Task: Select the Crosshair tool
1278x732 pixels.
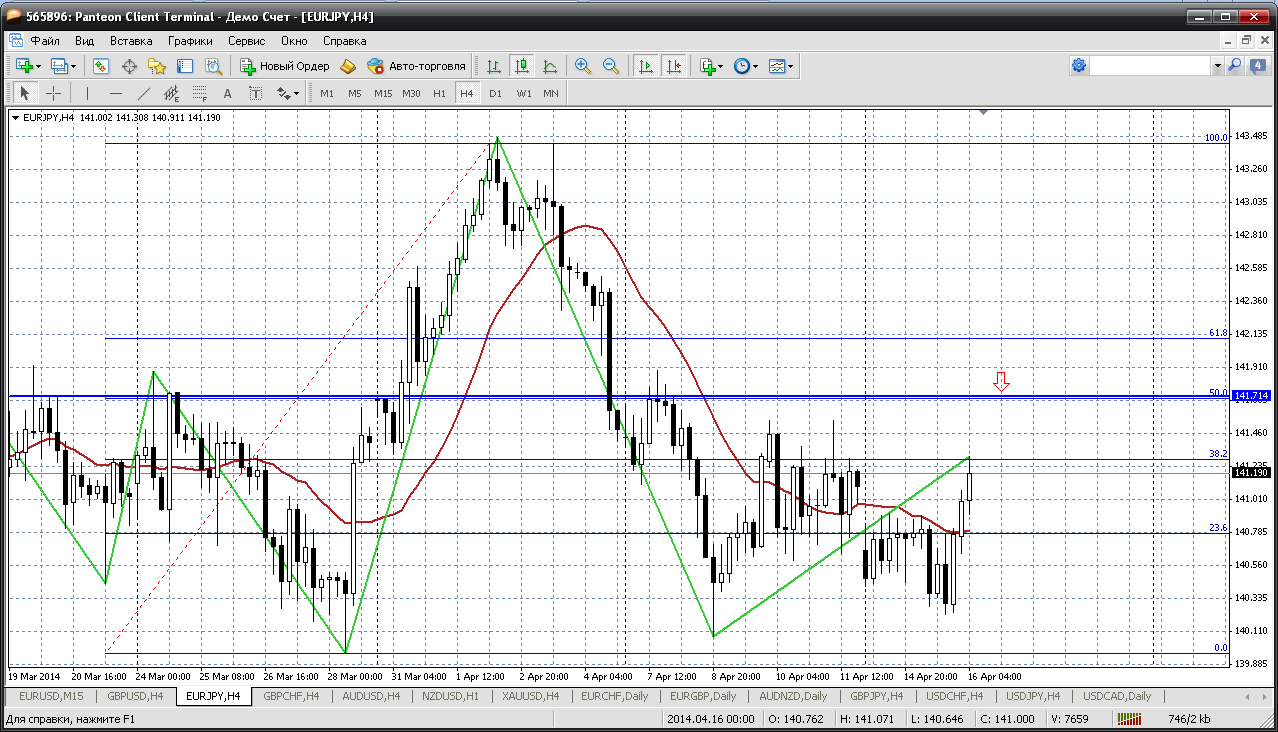Action: pos(53,93)
